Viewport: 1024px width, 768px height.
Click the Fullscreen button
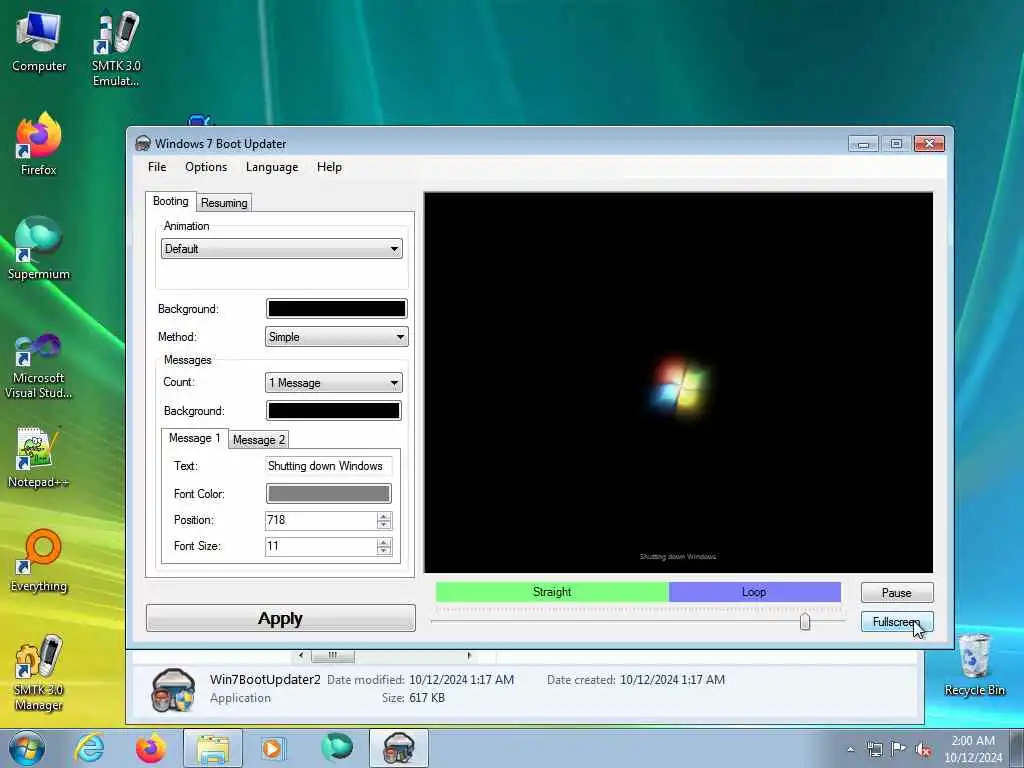(x=897, y=622)
